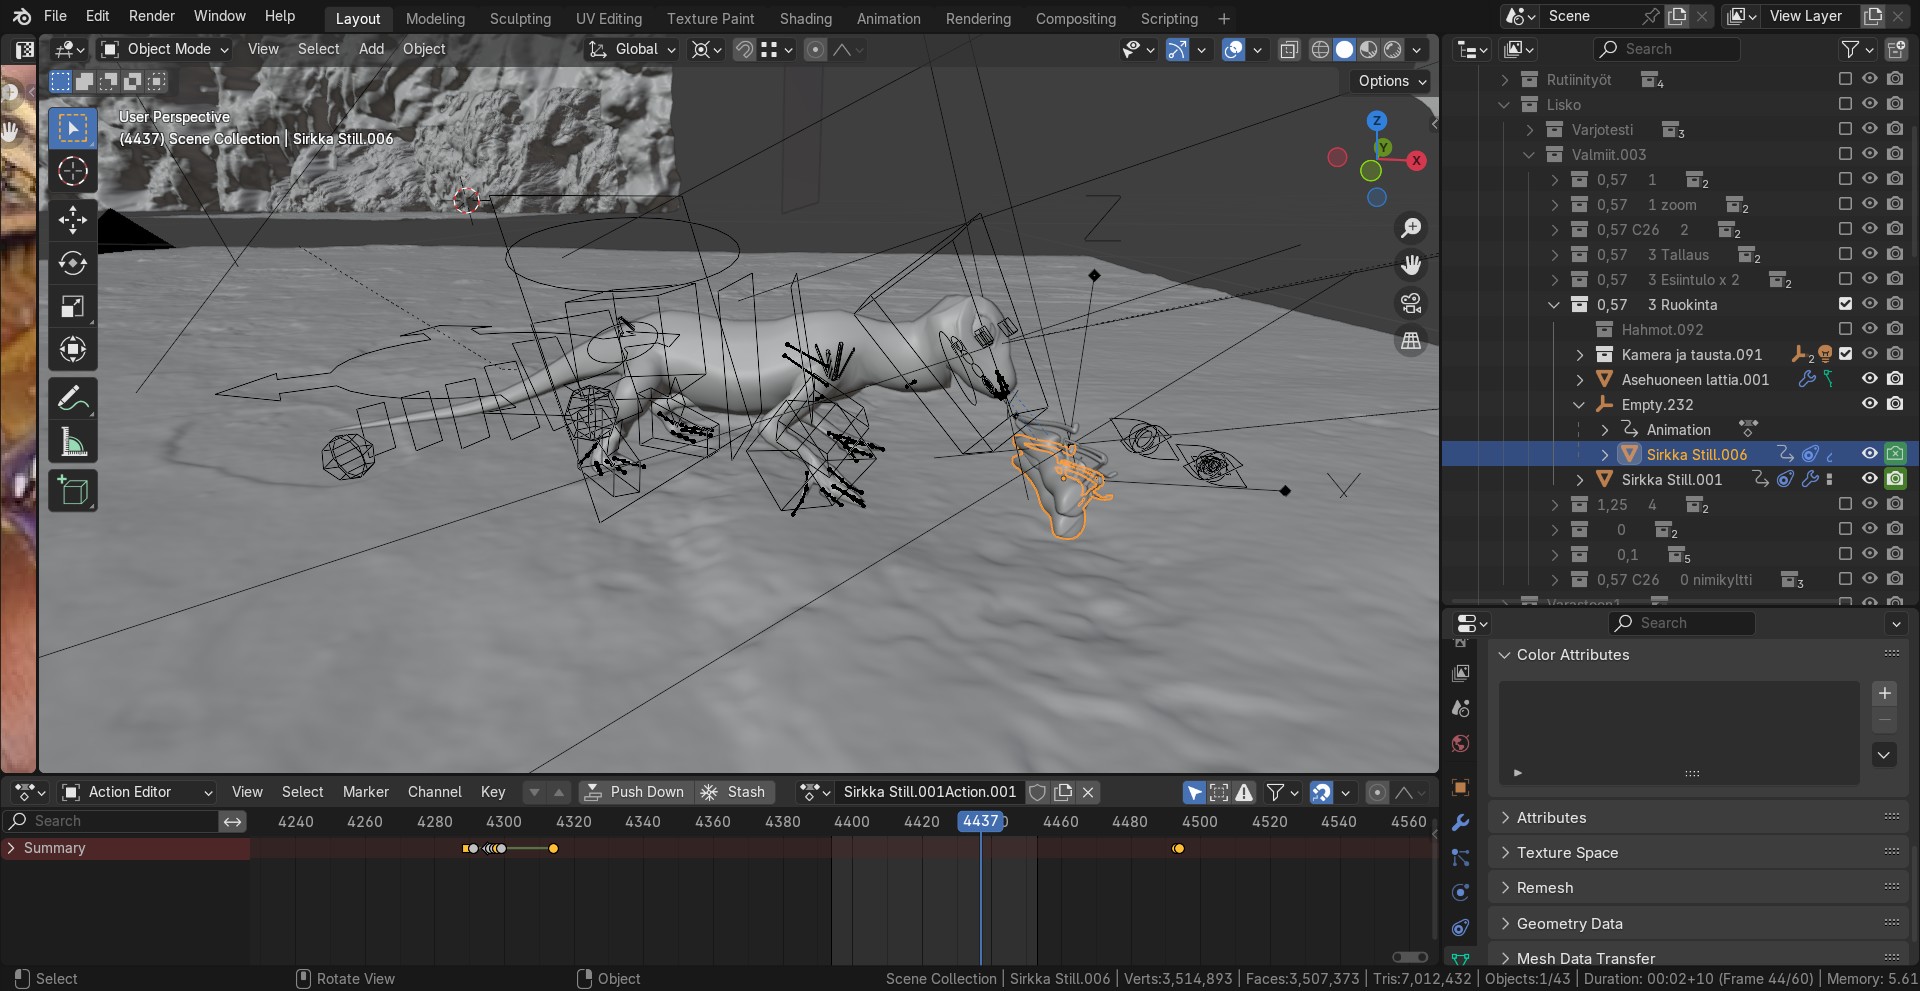The height and width of the screenshot is (991, 1920).
Task: Collapse the Color Attributes panel
Action: click(x=1573, y=655)
